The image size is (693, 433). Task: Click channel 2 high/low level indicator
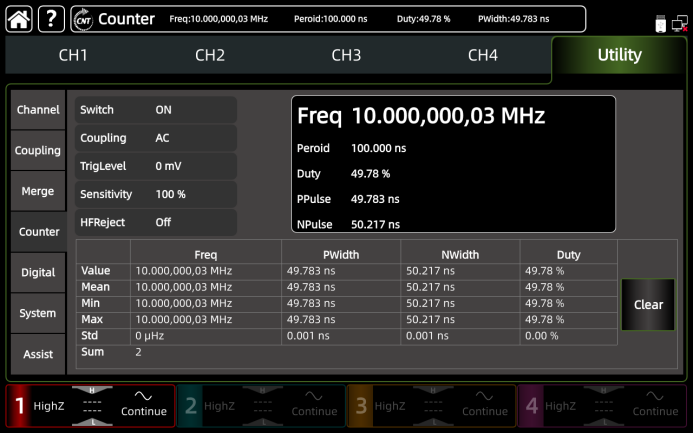263,406
